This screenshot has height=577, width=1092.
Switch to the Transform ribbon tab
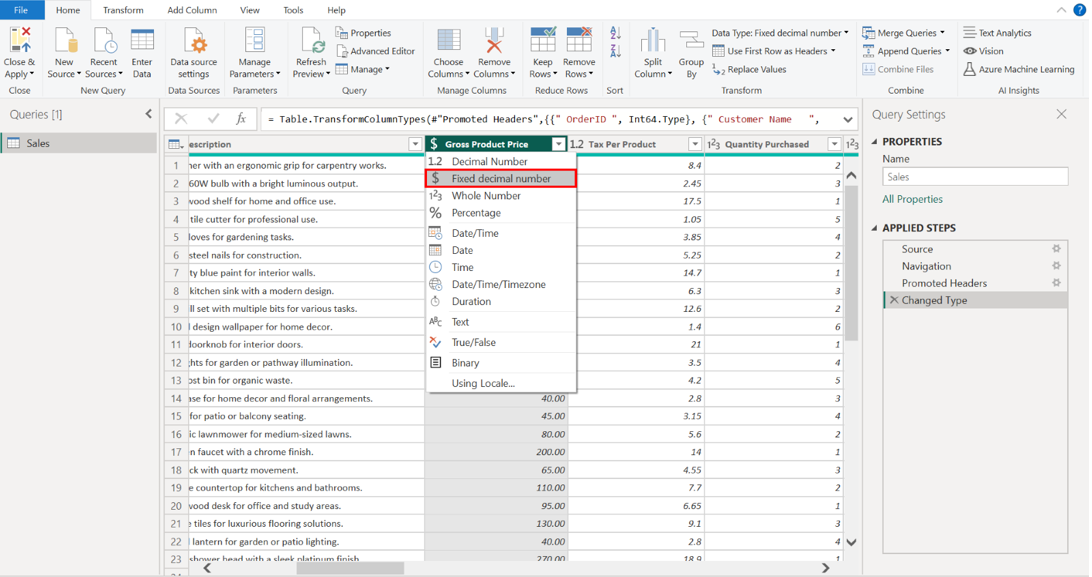click(123, 10)
